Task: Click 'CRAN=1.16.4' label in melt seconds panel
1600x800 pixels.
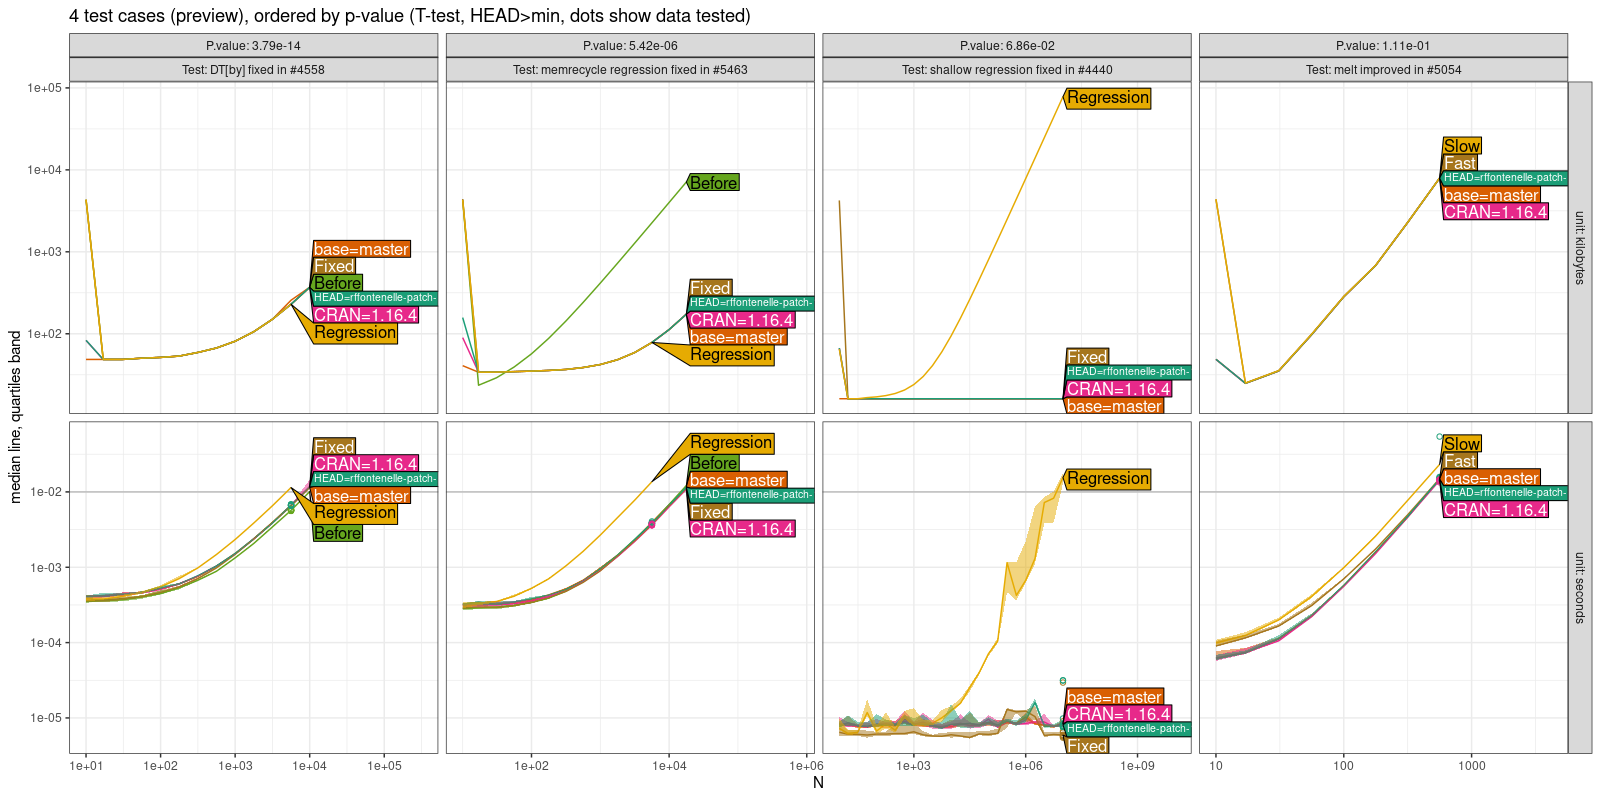Action: tap(1495, 510)
